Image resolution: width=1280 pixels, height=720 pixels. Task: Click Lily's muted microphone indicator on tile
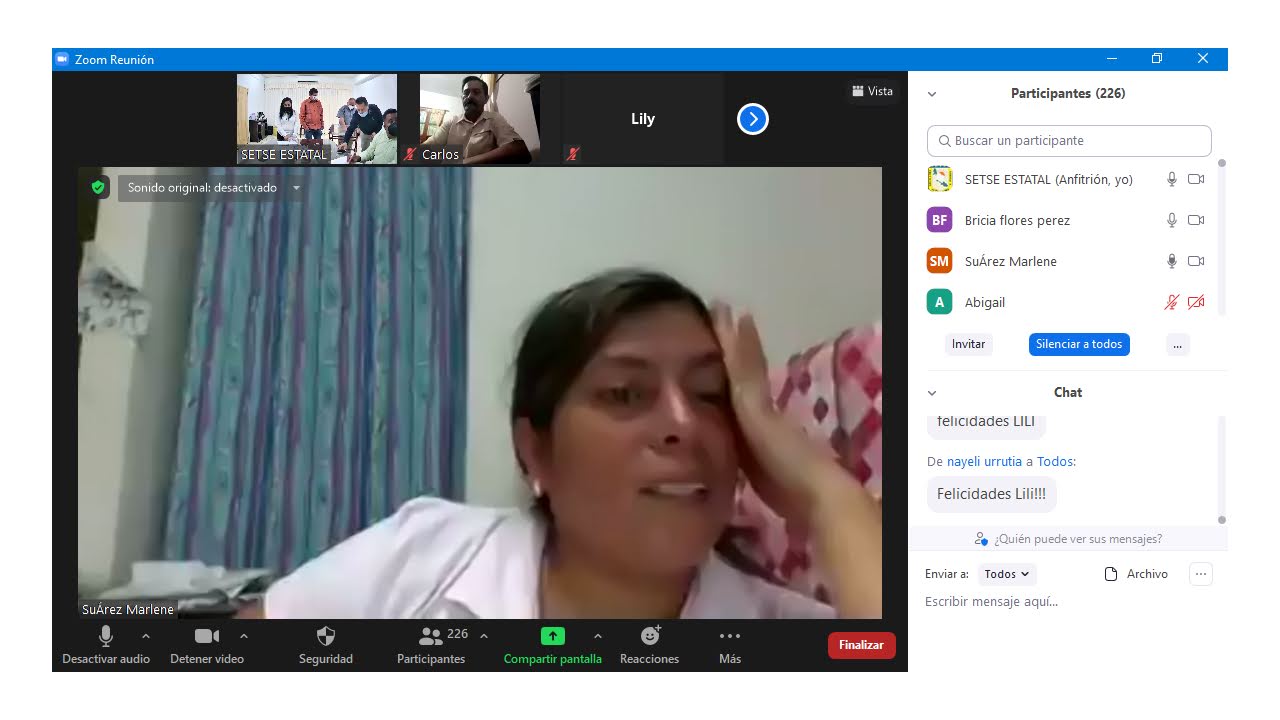coord(573,154)
